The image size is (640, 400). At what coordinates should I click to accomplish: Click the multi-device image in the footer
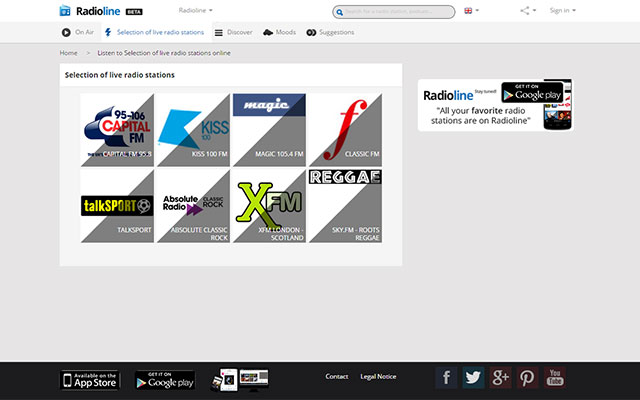(240, 380)
